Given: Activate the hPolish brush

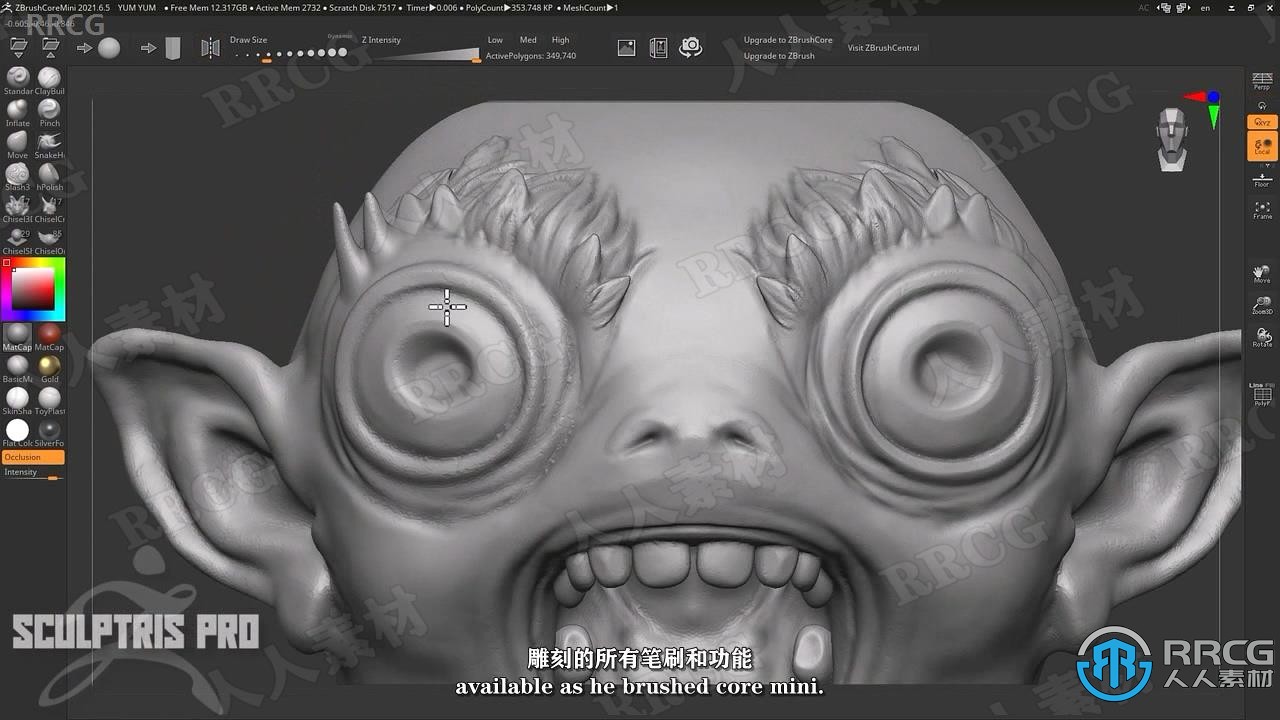Looking at the screenshot, I should tap(49, 178).
